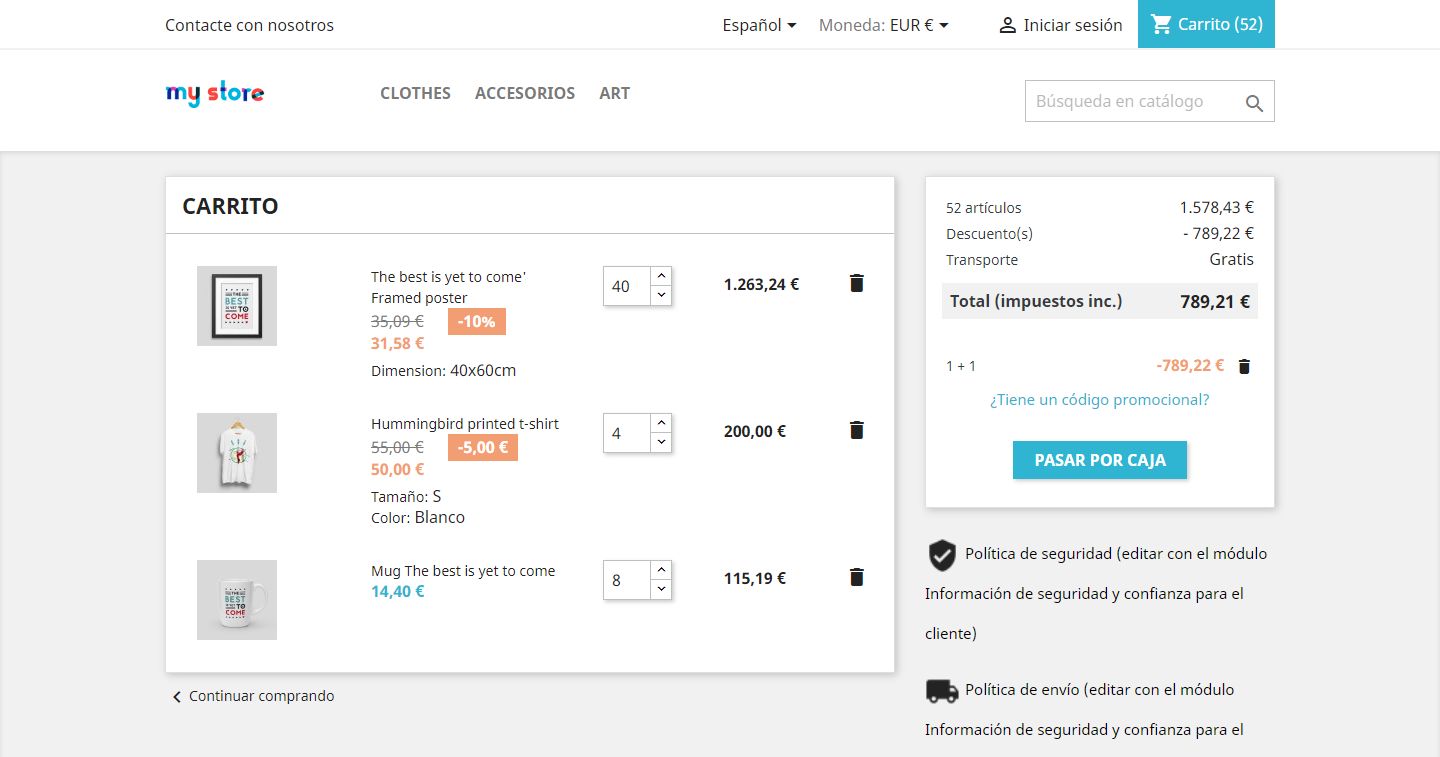
Task: Click the search magnifier icon
Action: [x=1254, y=102]
